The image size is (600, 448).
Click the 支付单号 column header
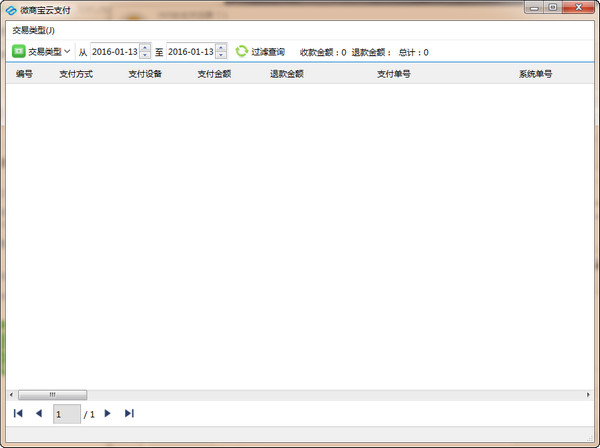click(x=393, y=74)
